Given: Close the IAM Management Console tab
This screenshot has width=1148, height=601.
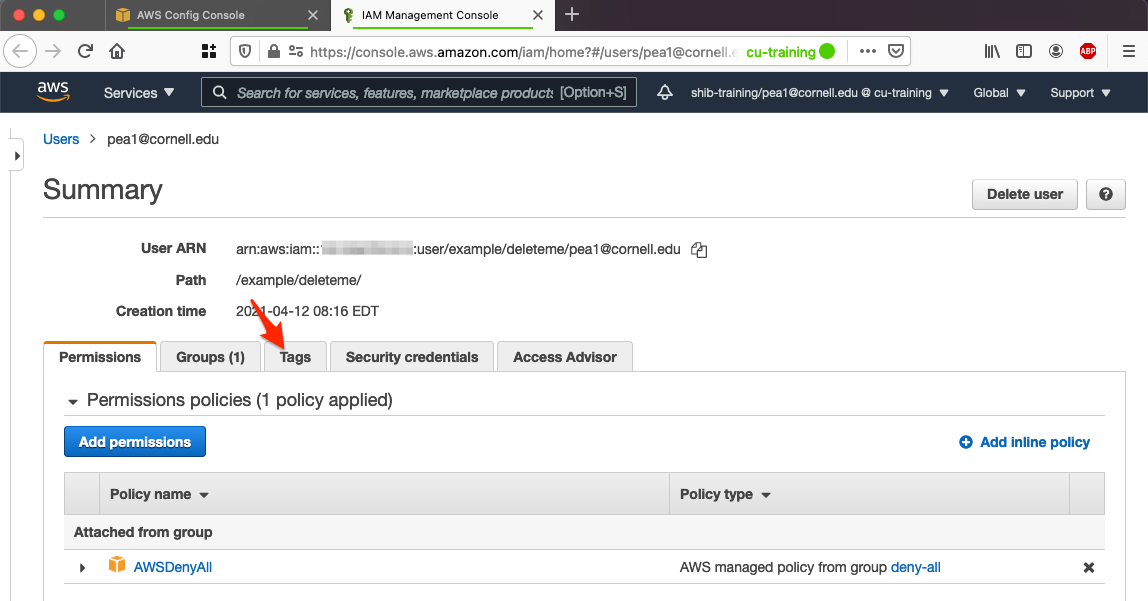Looking at the screenshot, I should pos(537,15).
